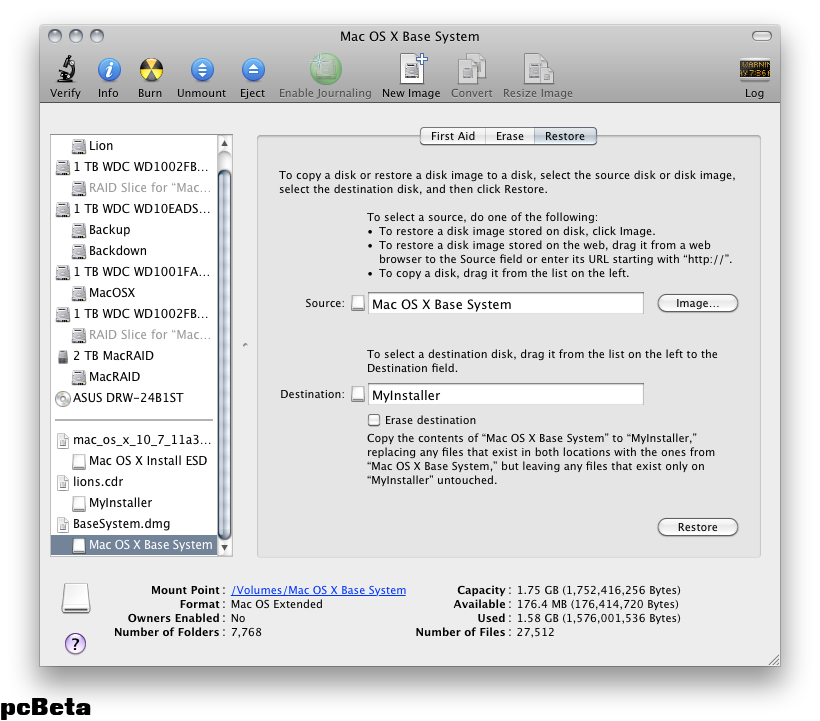Click the Restore button
Viewport: 820px width, 721px height.
coord(698,527)
